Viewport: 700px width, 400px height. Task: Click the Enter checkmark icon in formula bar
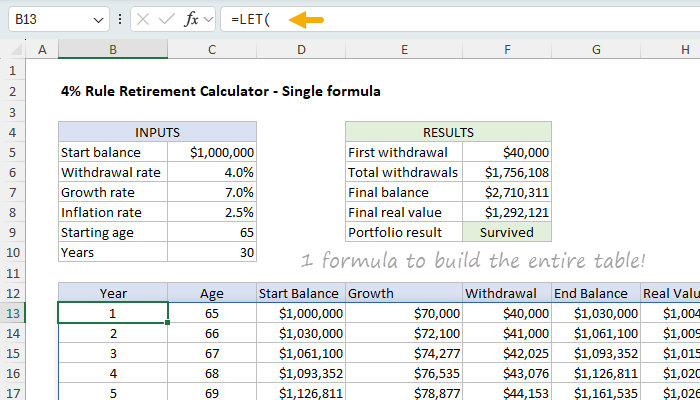pyautogui.click(x=167, y=20)
